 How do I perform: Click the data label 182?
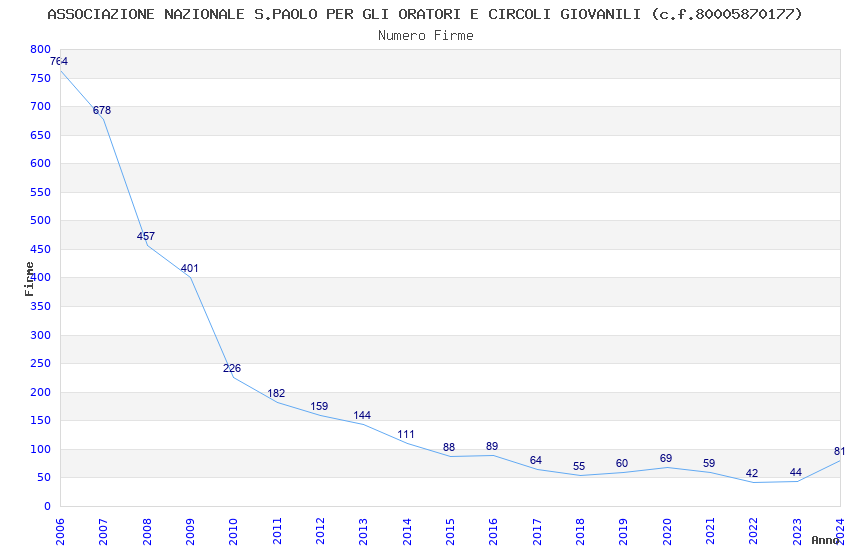pos(276,393)
